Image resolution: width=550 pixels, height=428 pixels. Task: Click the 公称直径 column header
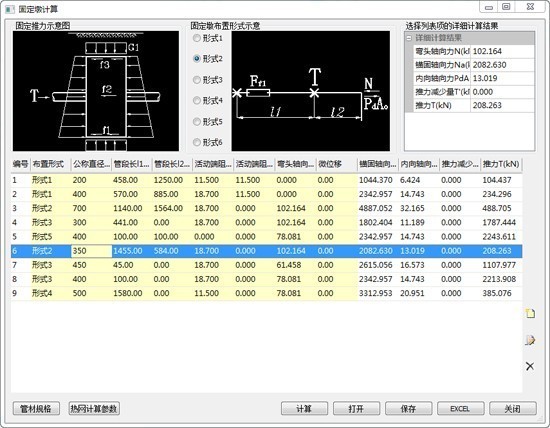click(92, 164)
